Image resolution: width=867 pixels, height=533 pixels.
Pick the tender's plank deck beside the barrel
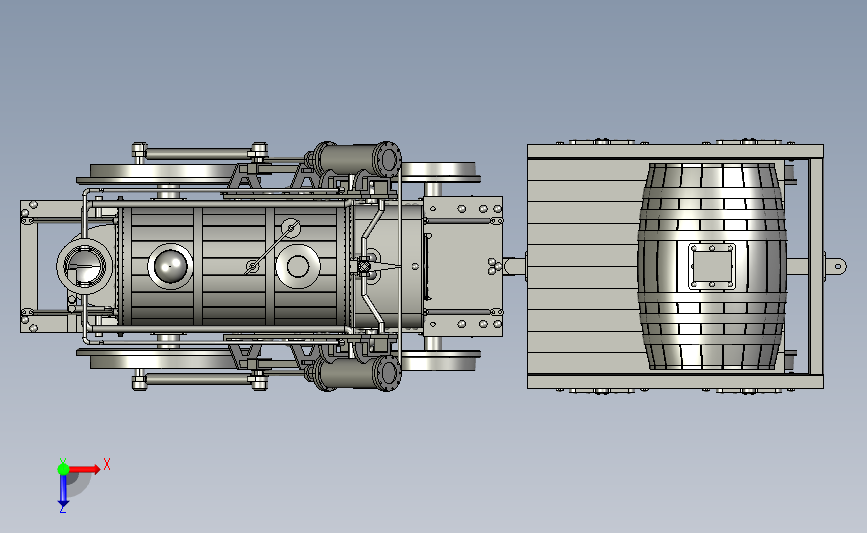tap(583, 266)
